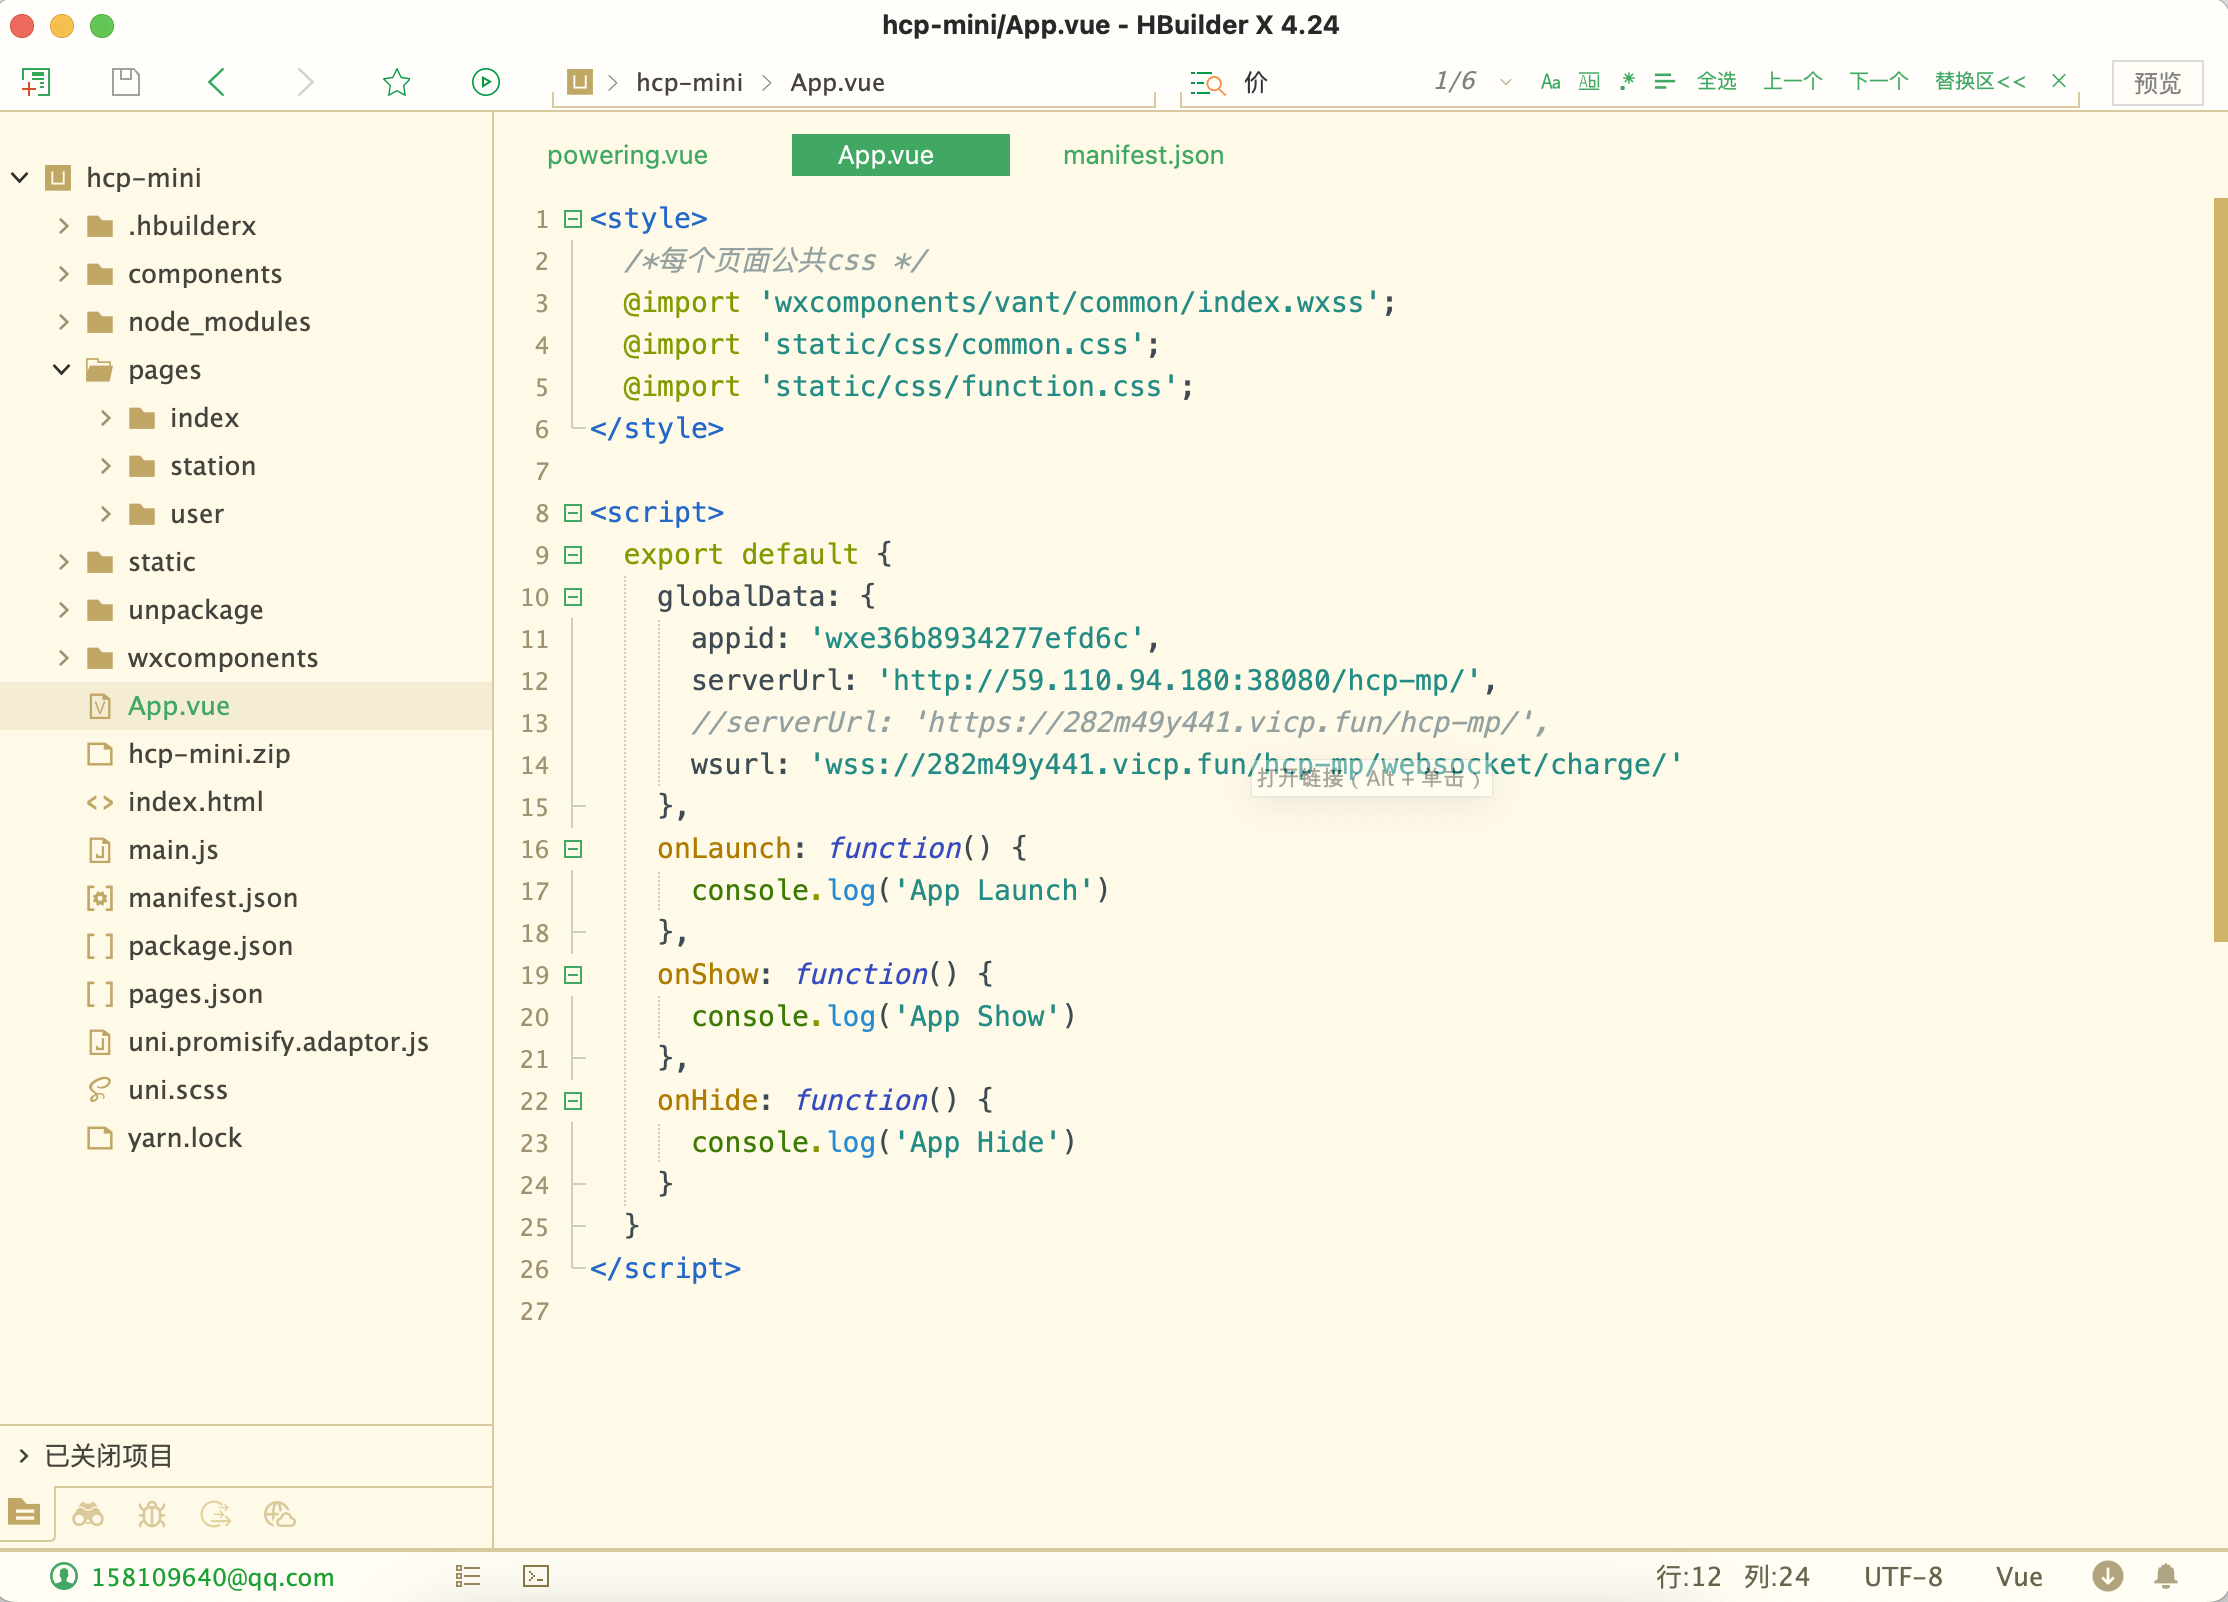The height and width of the screenshot is (1602, 2228).
Task: Expand the wxcomponents folder
Action: point(63,658)
